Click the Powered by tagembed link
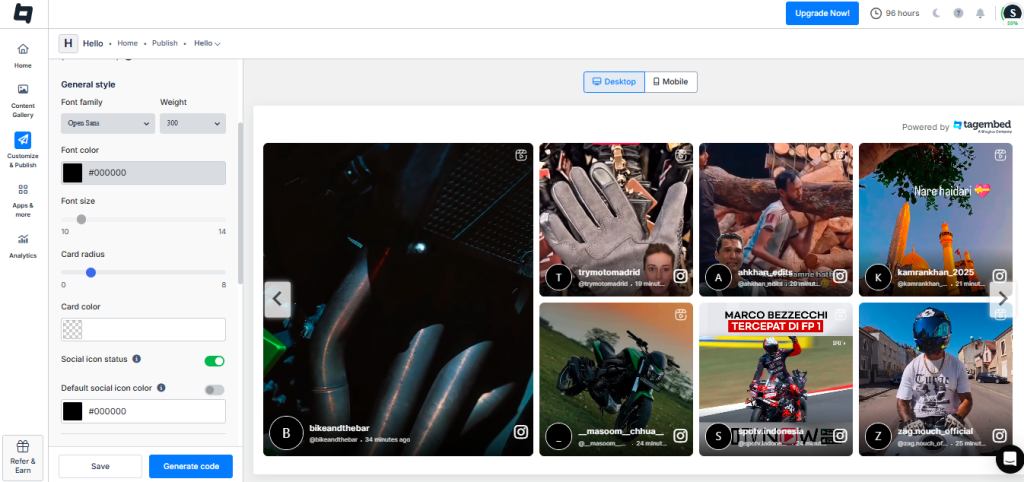 [956, 127]
